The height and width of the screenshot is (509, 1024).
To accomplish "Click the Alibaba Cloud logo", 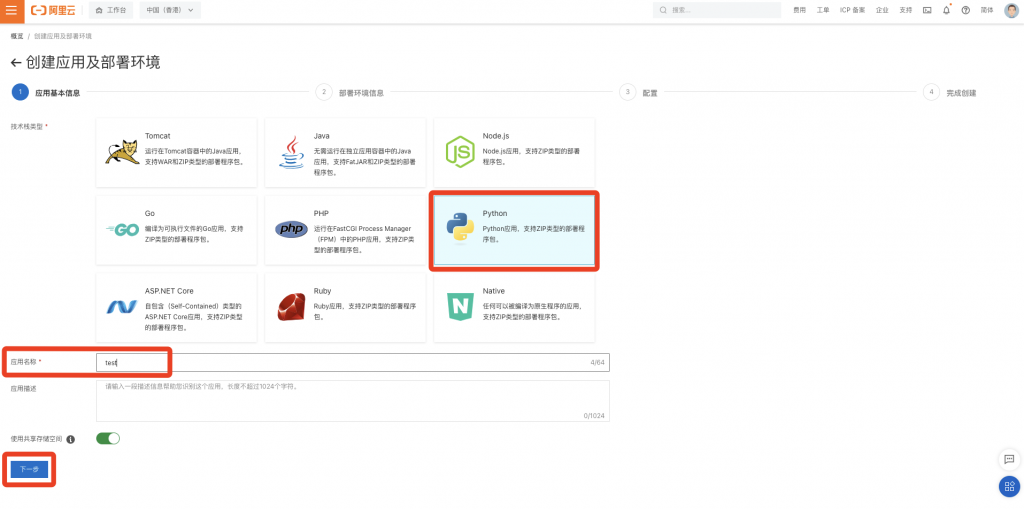I will tap(54, 10).
